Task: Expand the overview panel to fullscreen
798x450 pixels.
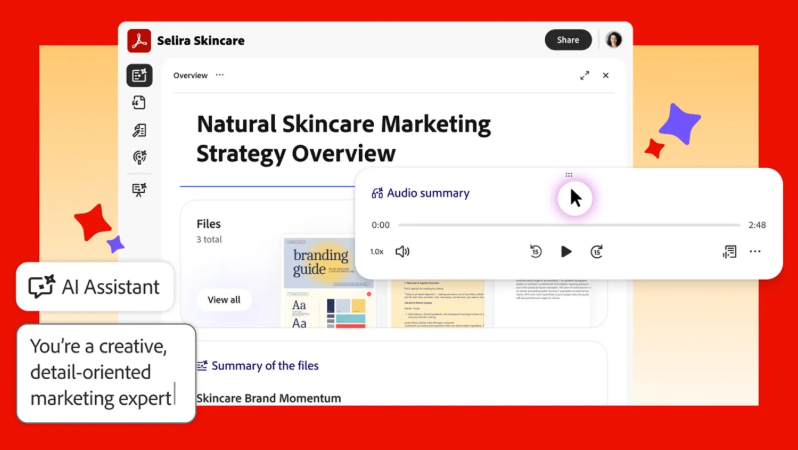Action: click(585, 75)
